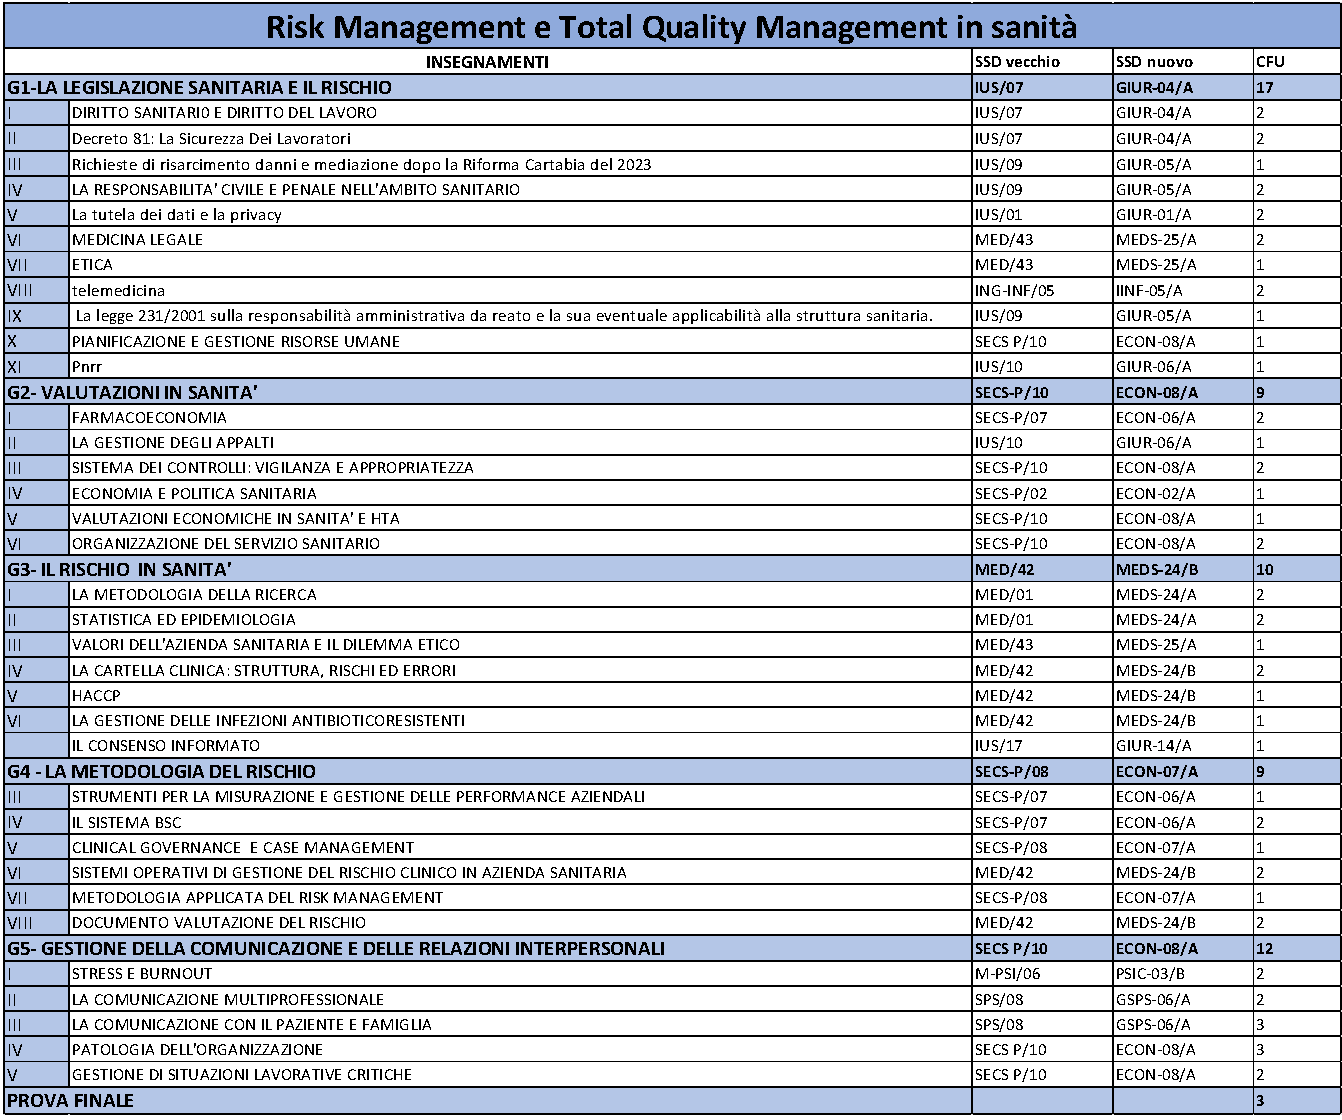Click the 'G4 - LA METODOLOGIA DEL RISCHIO' section row
Image resolution: width=1342 pixels, height=1120 pixels.
pyautogui.click(x=671, y=772)
